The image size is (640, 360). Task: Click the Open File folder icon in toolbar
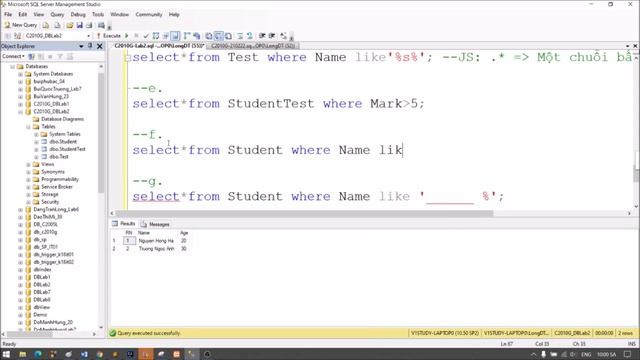click(x=70, y=25)
